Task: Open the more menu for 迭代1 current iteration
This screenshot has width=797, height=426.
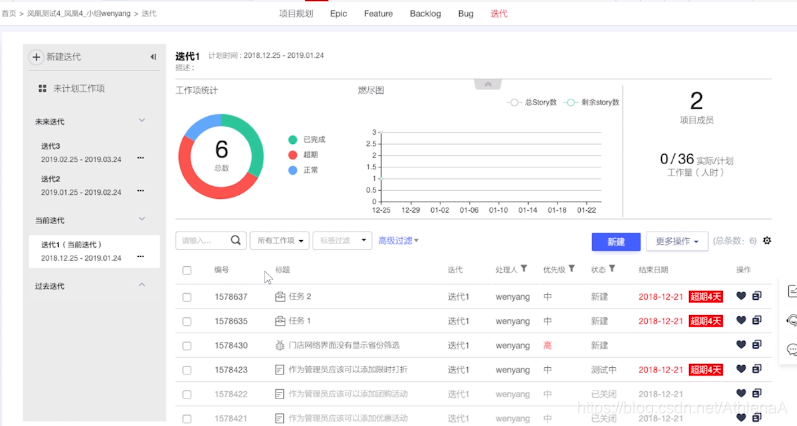Action: [x=140, y=257]
